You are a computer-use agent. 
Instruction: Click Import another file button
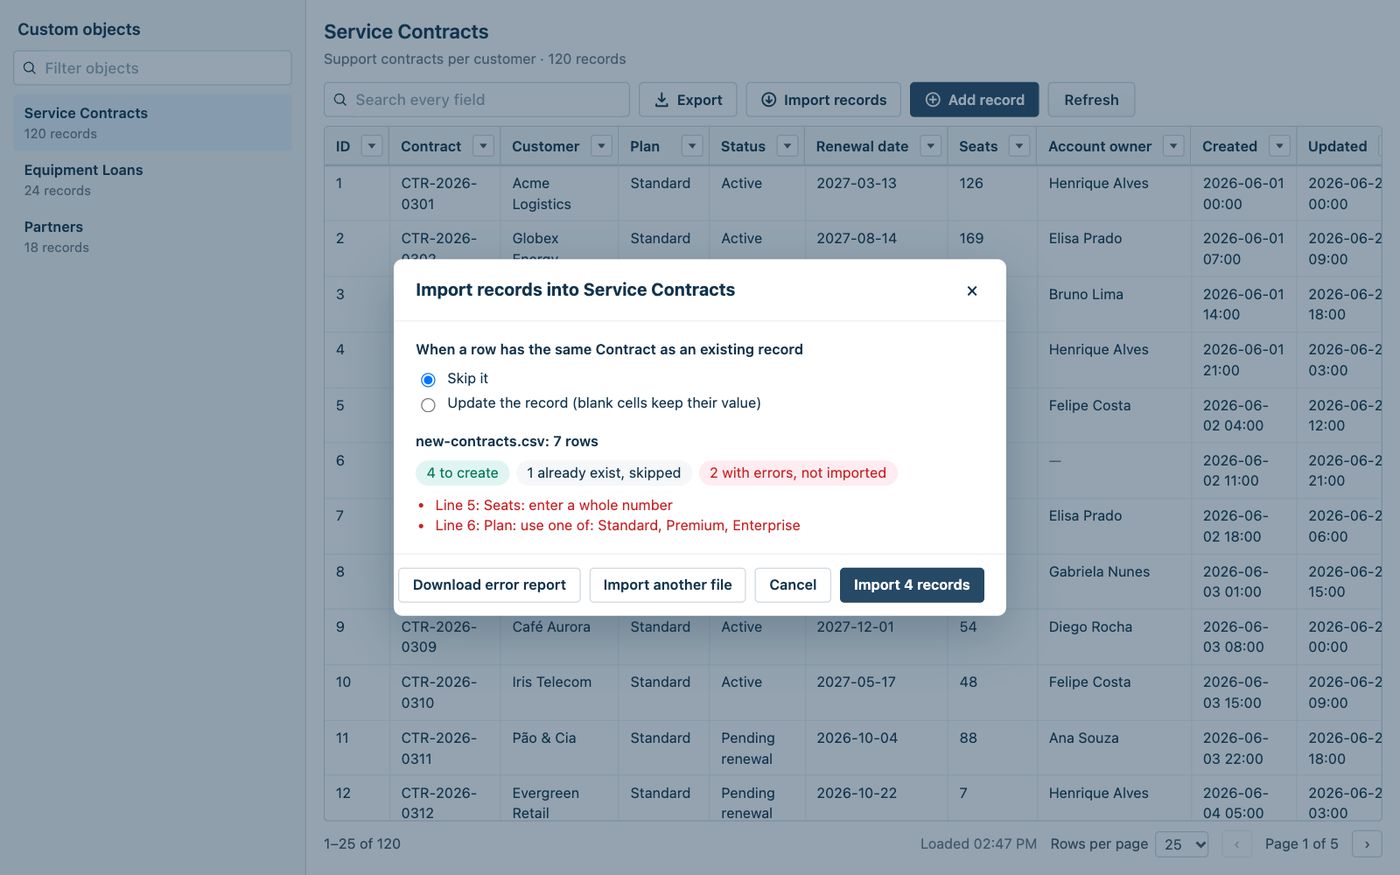pyautogui.click(x=667, y=585)
